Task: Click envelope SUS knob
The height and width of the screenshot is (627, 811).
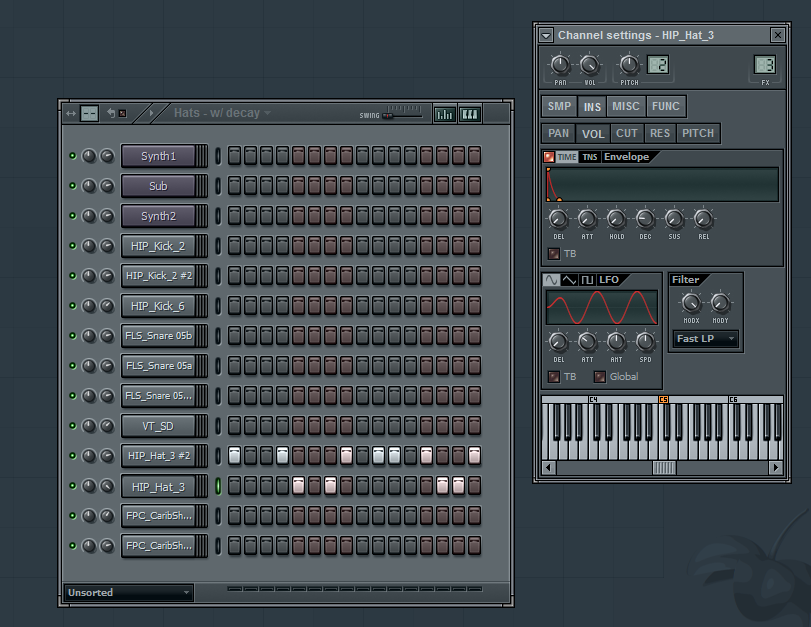Action: [674, 219]
